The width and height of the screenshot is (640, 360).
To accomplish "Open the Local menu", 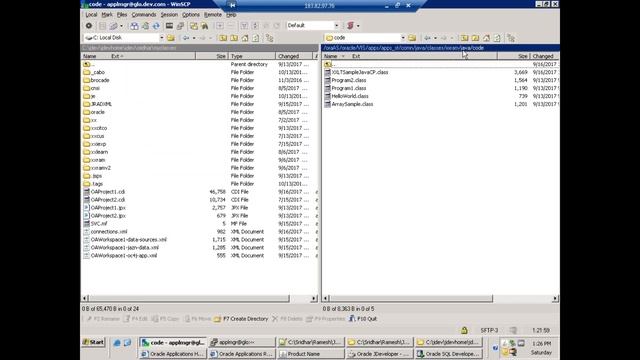I will (91, 15).
